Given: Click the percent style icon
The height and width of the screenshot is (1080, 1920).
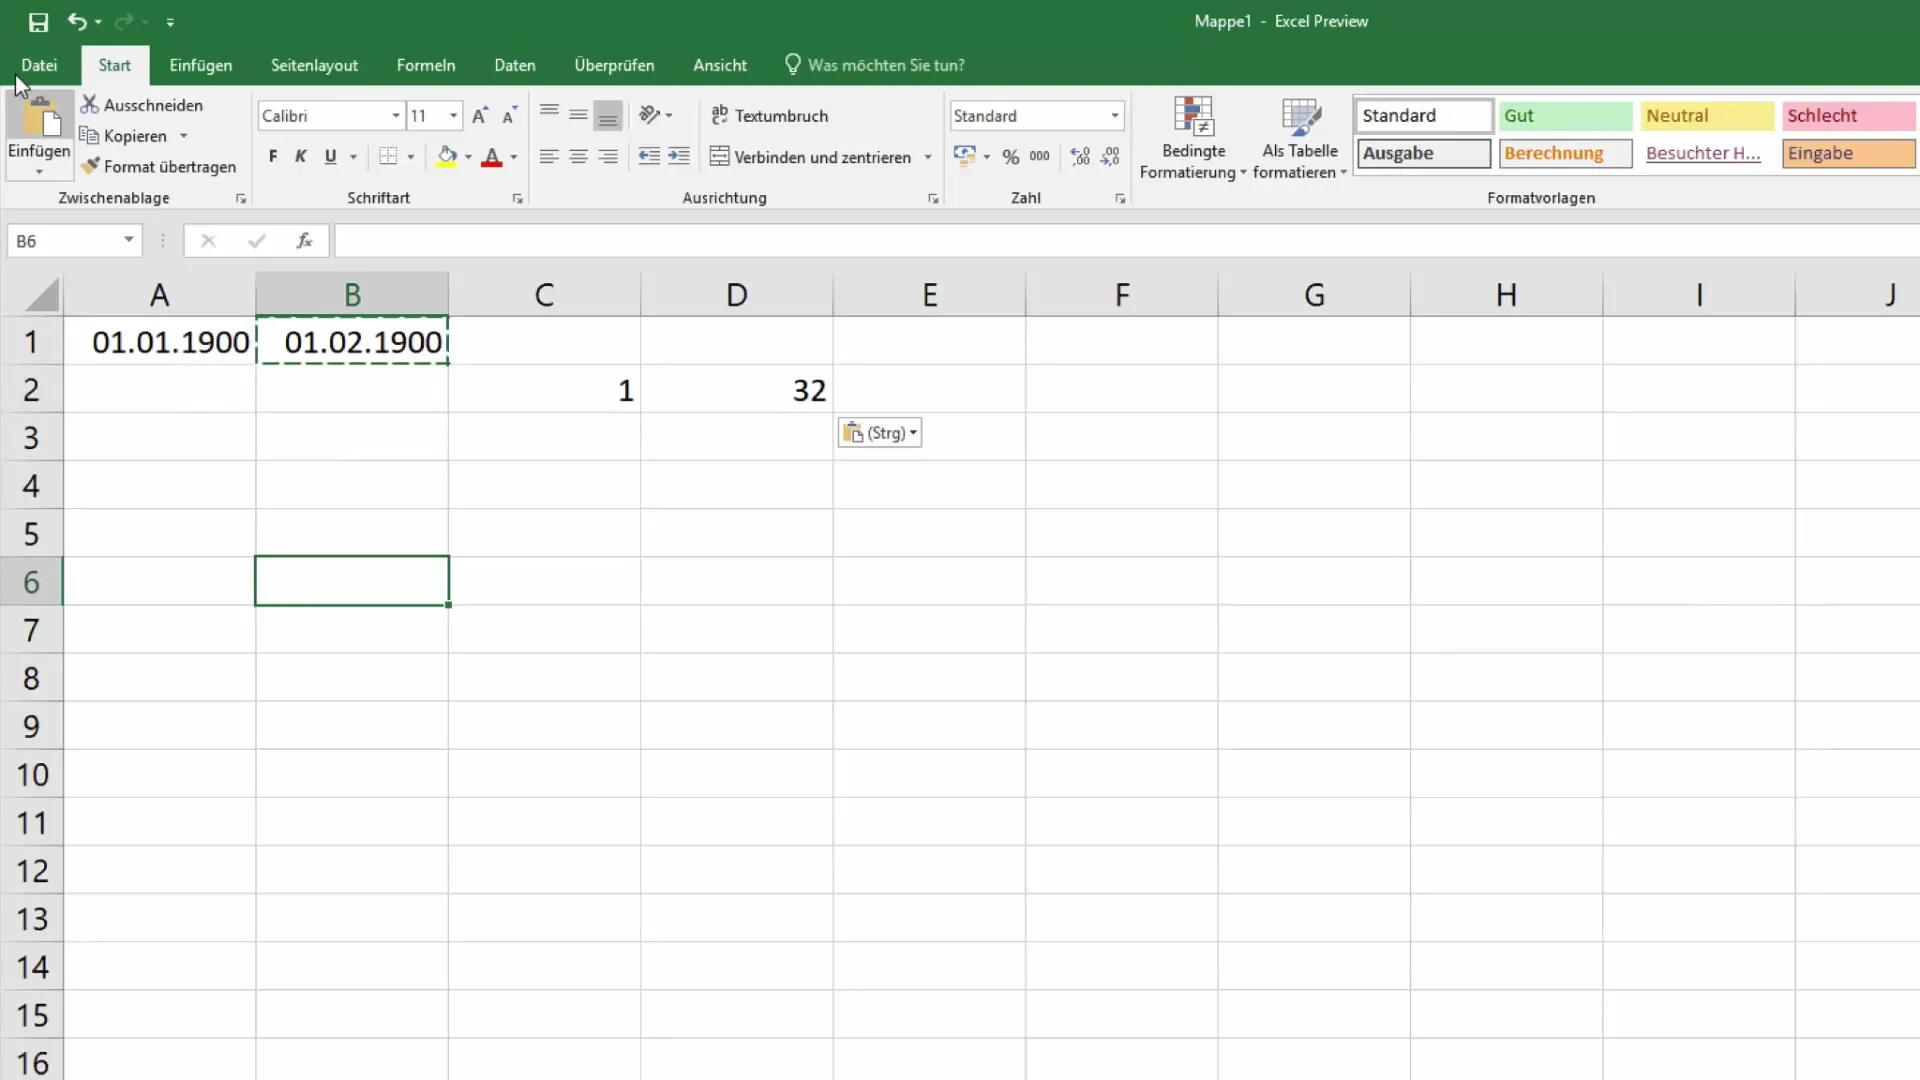Looking at the screenshot, I should pos(1011,157).
